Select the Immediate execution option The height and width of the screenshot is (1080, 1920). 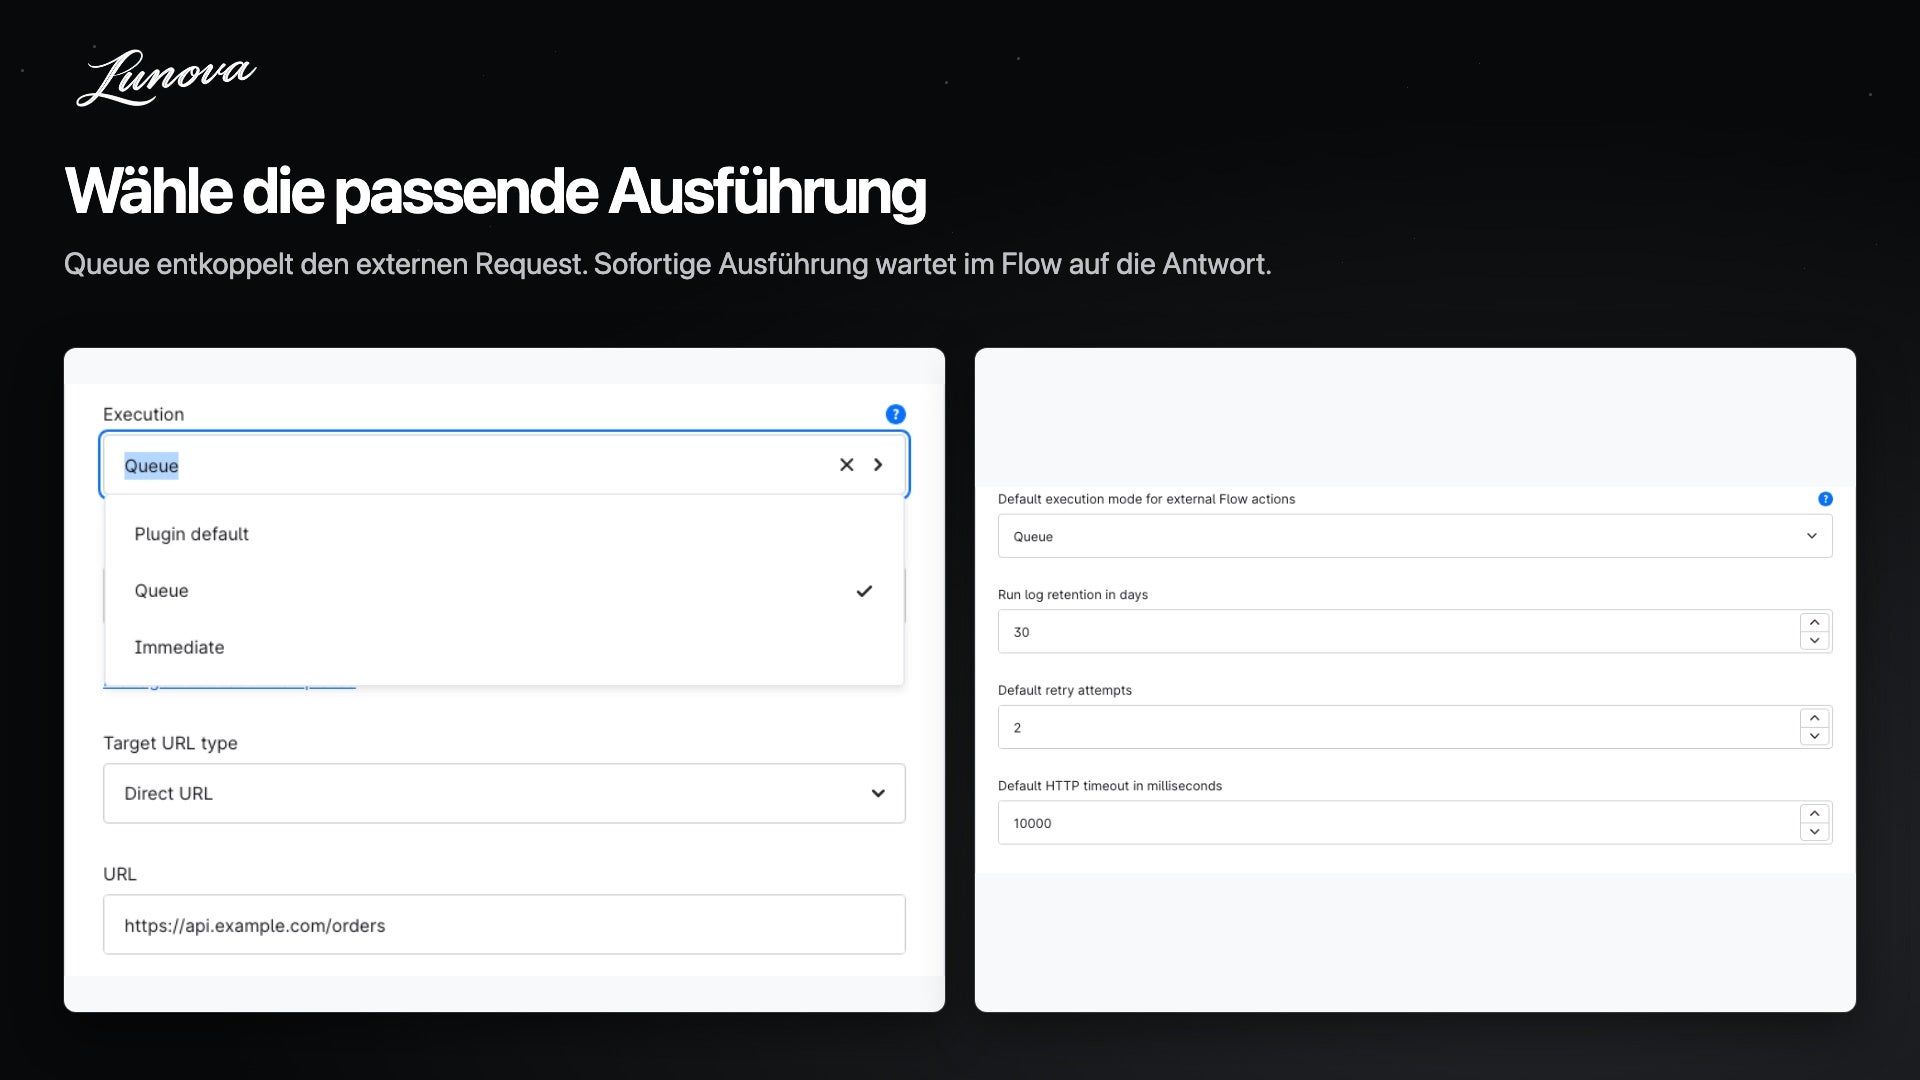pyautogui.click(x=504, y=648)
